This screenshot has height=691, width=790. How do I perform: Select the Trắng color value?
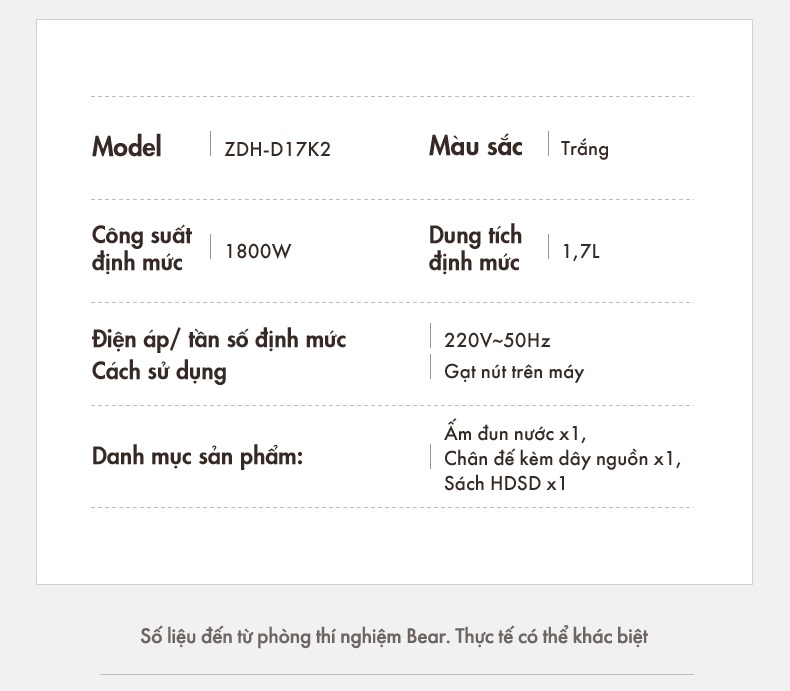click(x=584, y=149)
